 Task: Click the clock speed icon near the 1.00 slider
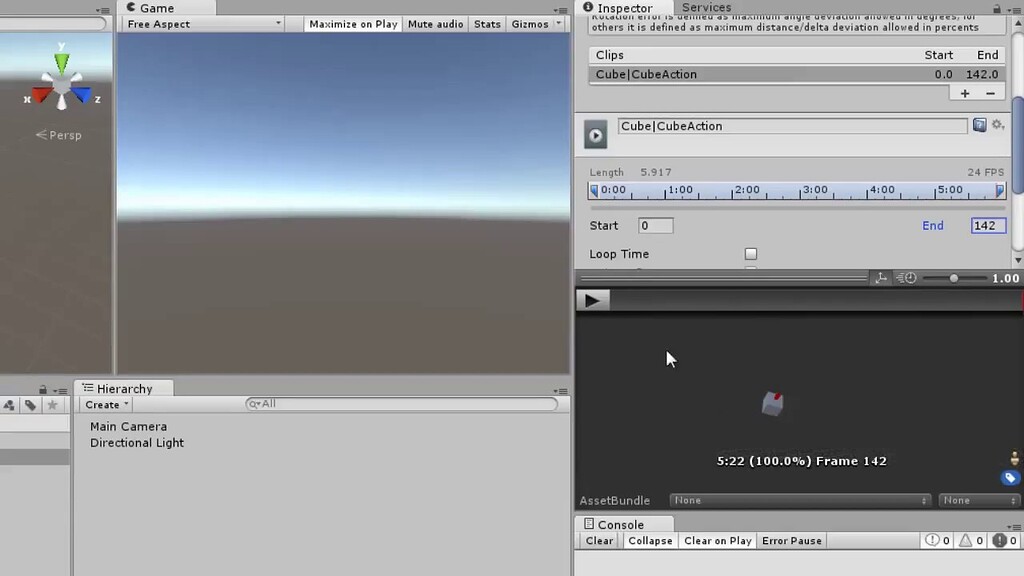[x=906, y=277]
